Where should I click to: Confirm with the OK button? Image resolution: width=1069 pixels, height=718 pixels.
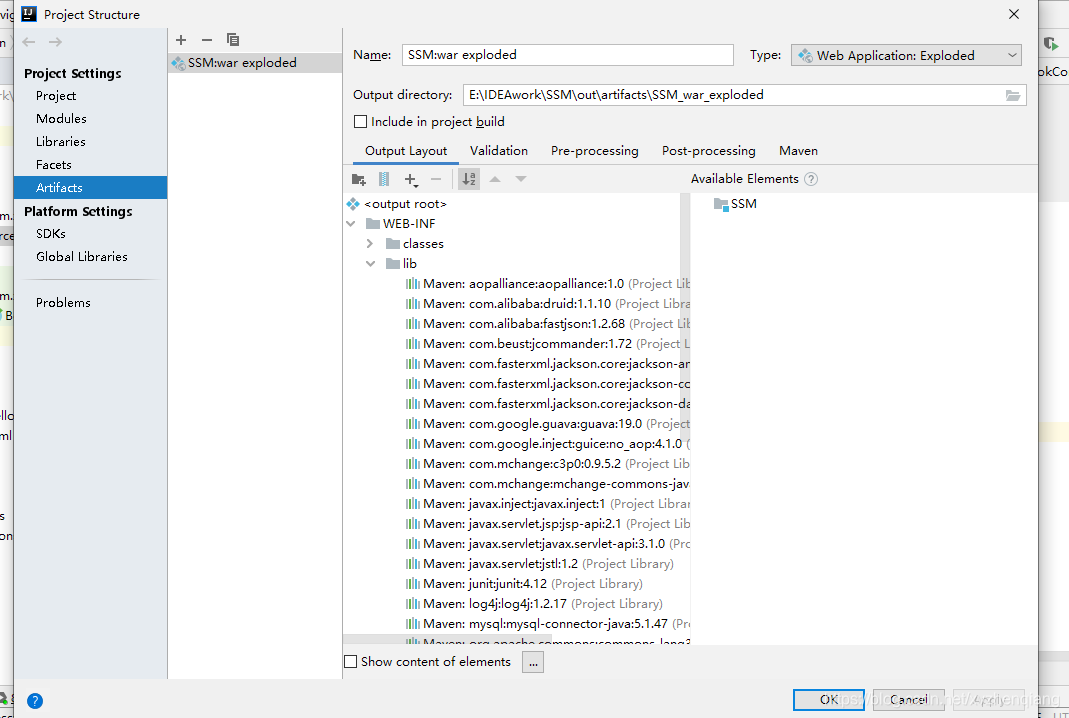tap(828, 700)
